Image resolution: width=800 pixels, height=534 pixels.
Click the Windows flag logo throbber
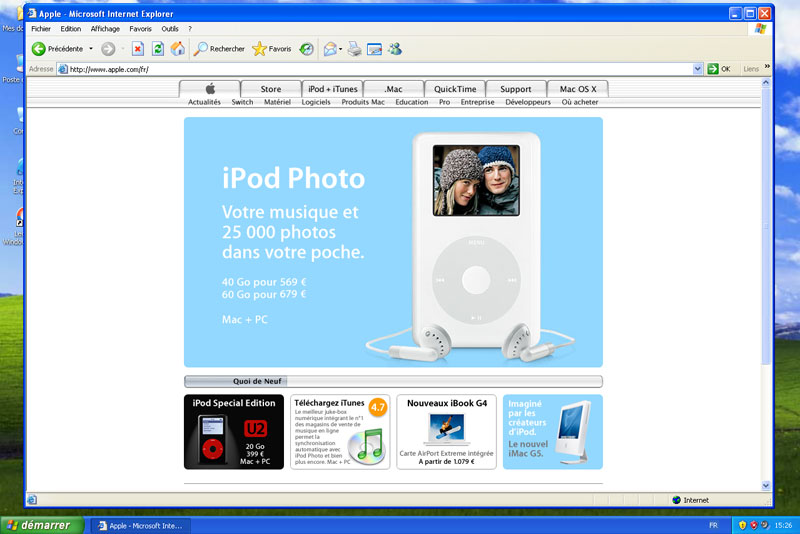click(760, 29)
